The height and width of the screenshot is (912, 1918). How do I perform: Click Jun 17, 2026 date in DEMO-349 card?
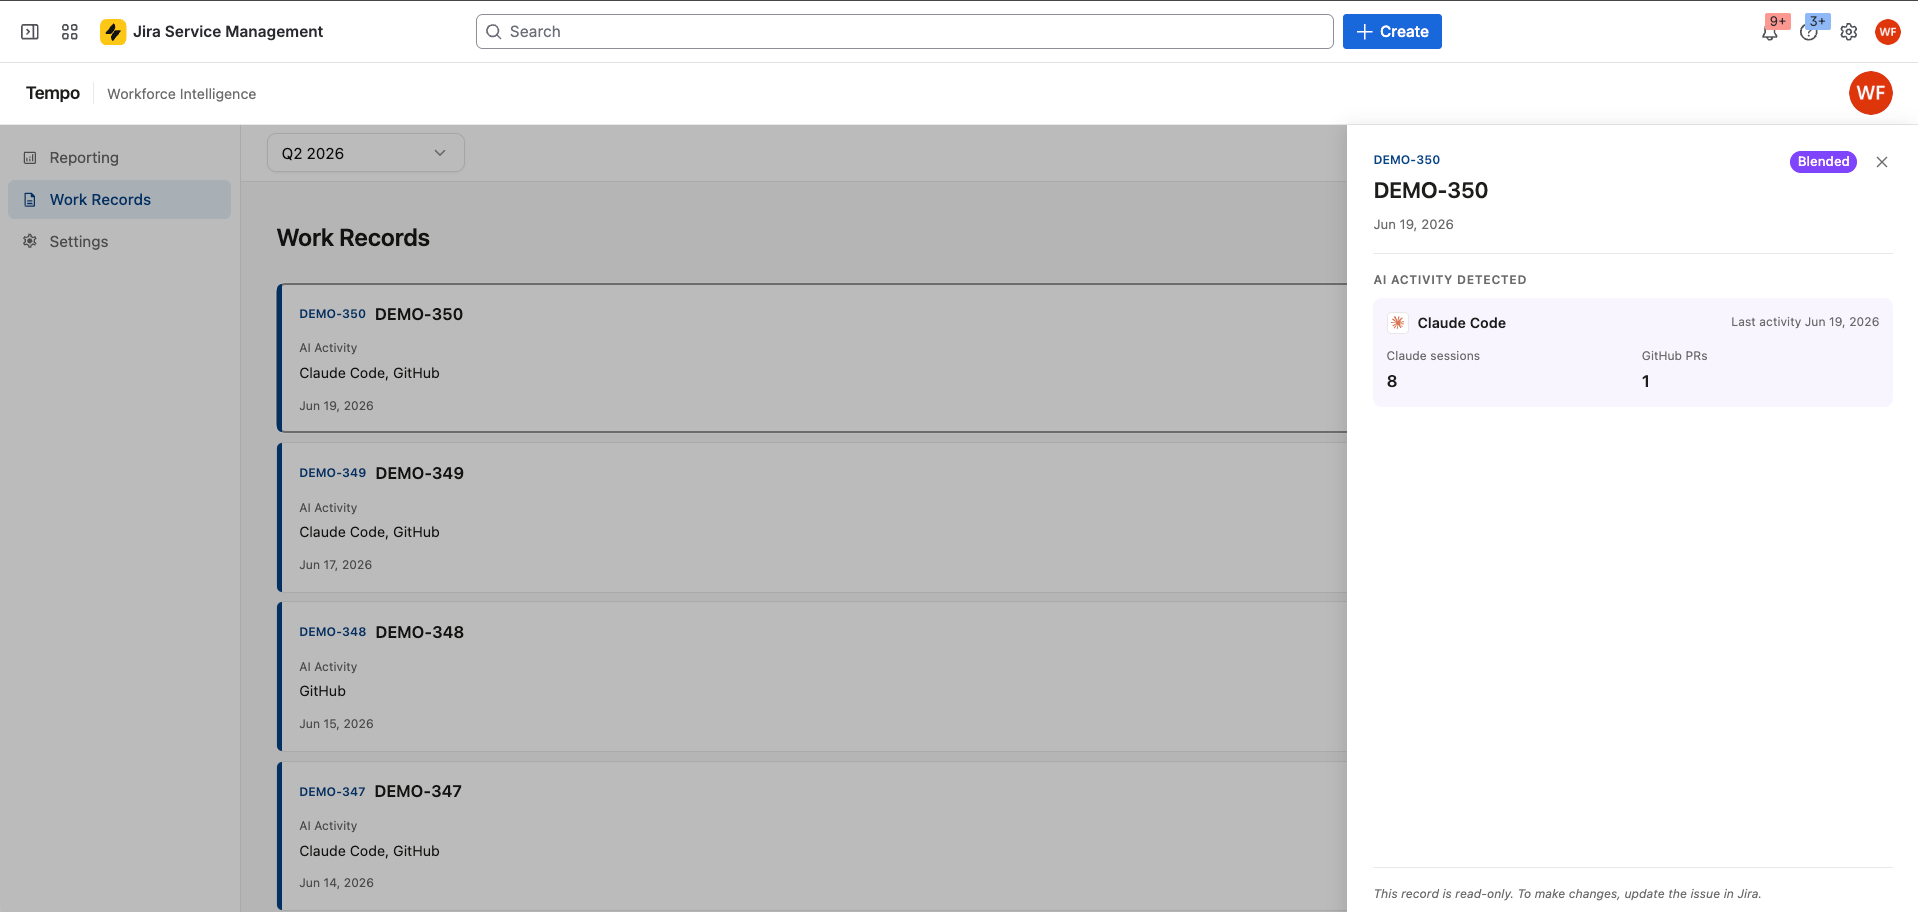tap(335, 565)
